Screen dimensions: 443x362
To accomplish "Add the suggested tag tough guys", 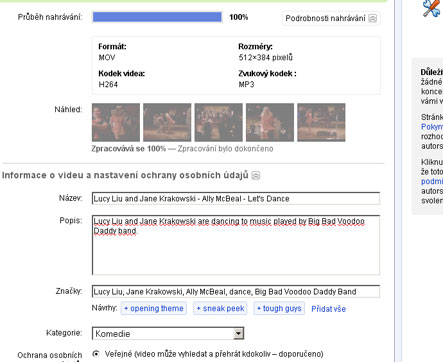I will click(x=279, y=309).
